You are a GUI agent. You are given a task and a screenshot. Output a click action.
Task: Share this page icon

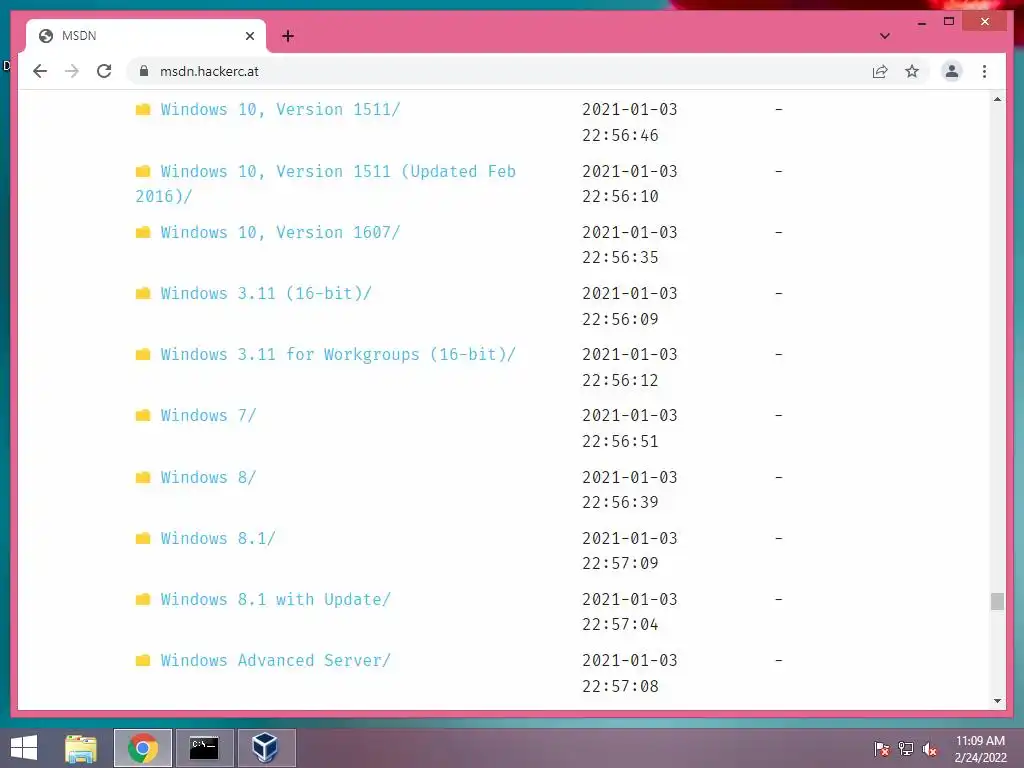(x=880, y=71)
